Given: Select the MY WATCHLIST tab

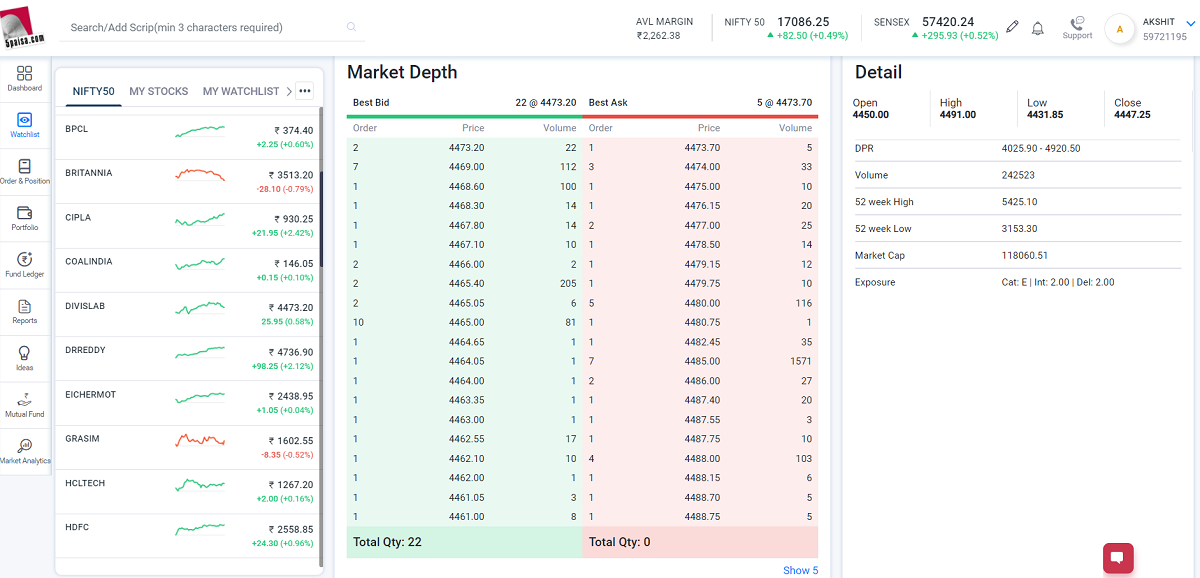Looking at the screenshot, I should [x=240, y=91].
